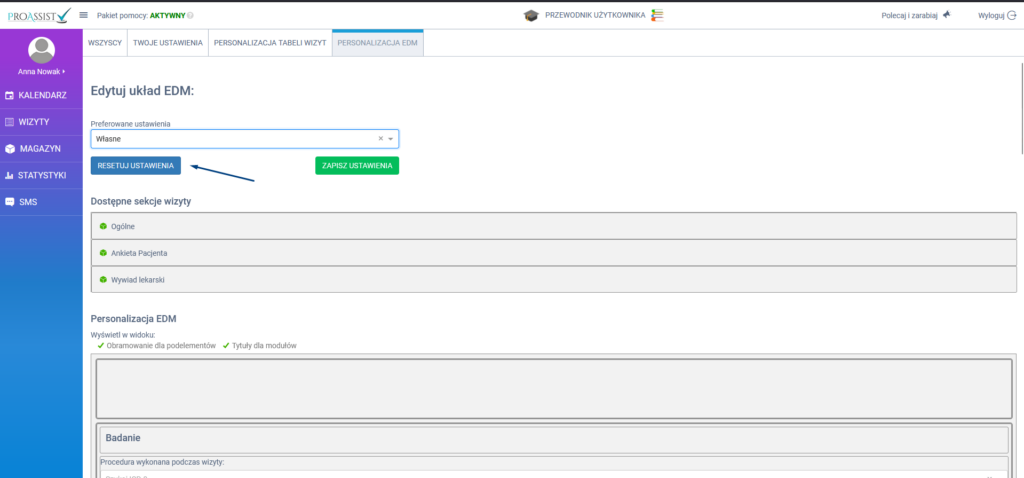Open the Preferowane ustawienia dropdown arrow
Screen dimensions: 1024x478
pos(391,139)
